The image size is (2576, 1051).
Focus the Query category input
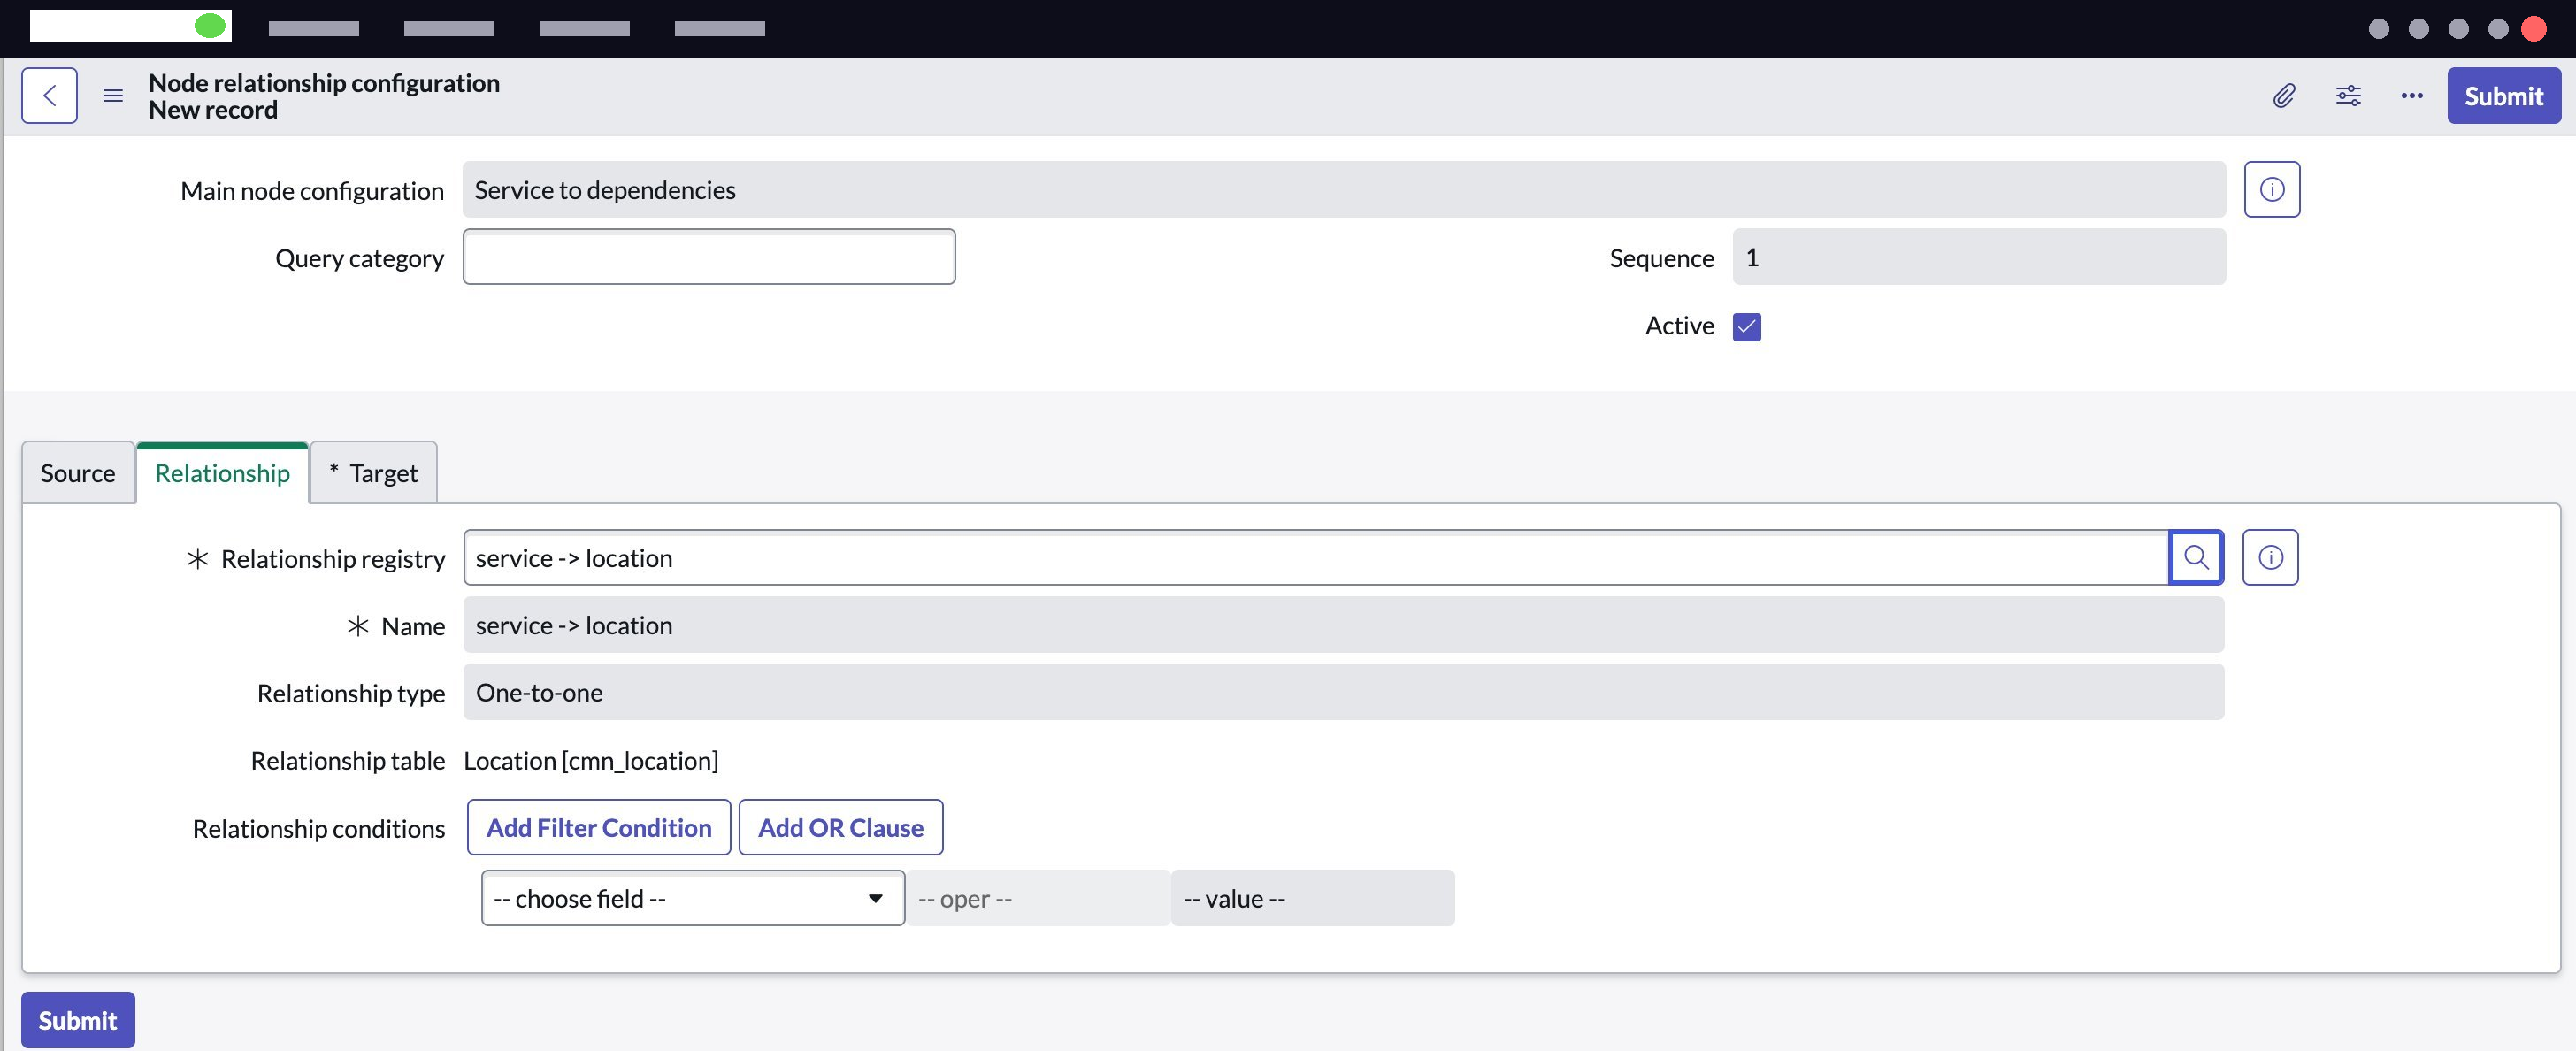coord(709,257)
